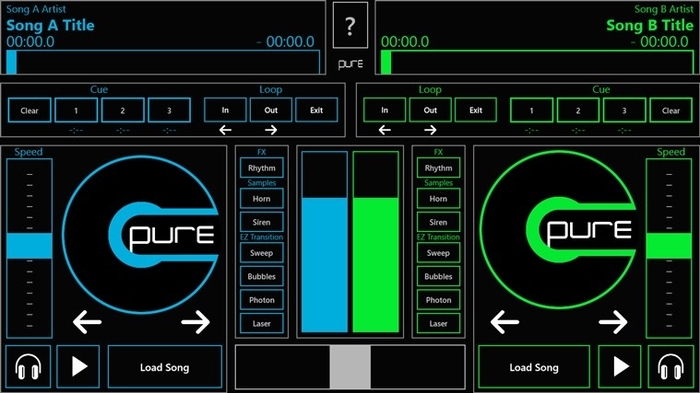Enable Rhythm FX on deck A
Screen dimensions: 700x393
pos(262,168)
